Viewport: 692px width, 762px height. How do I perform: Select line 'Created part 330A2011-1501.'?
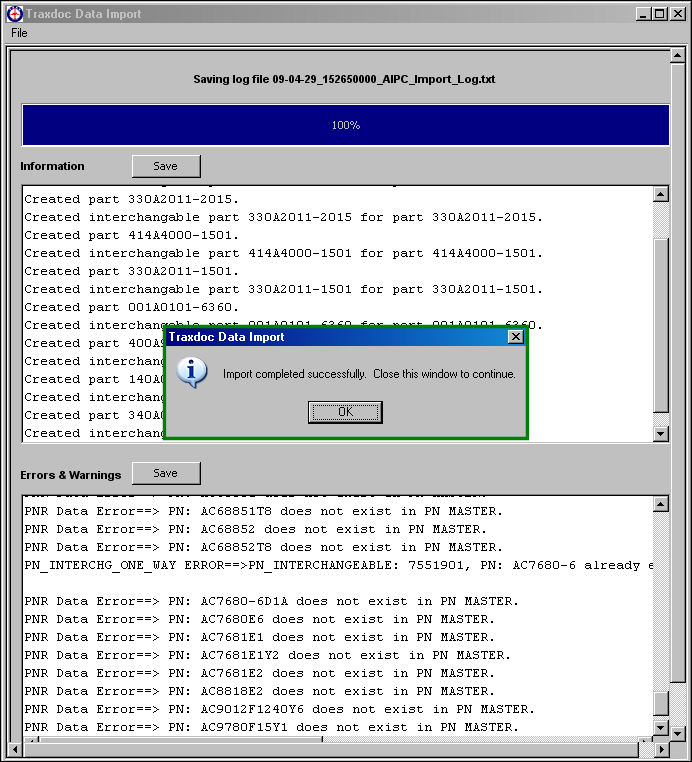pos(132,271)
